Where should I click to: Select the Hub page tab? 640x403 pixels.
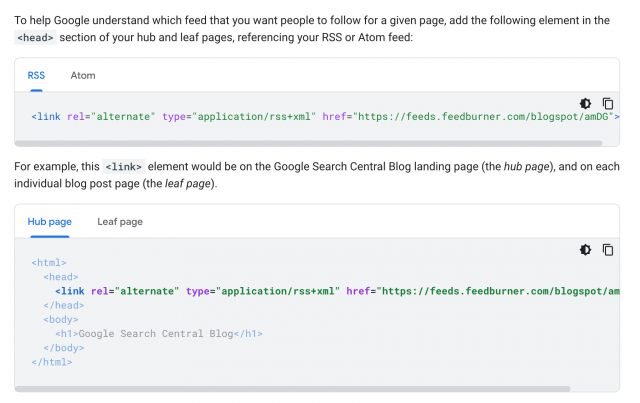point(50,222)
